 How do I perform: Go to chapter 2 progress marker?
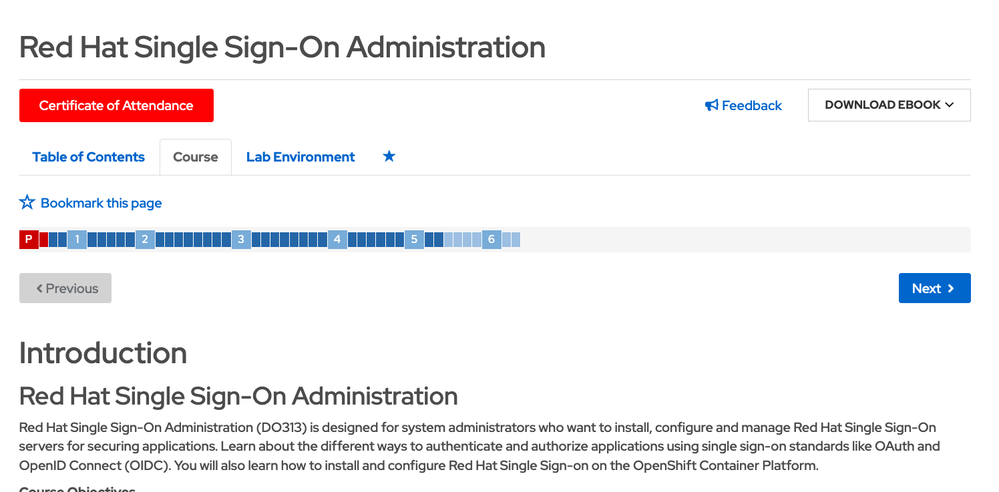(145, 239)
